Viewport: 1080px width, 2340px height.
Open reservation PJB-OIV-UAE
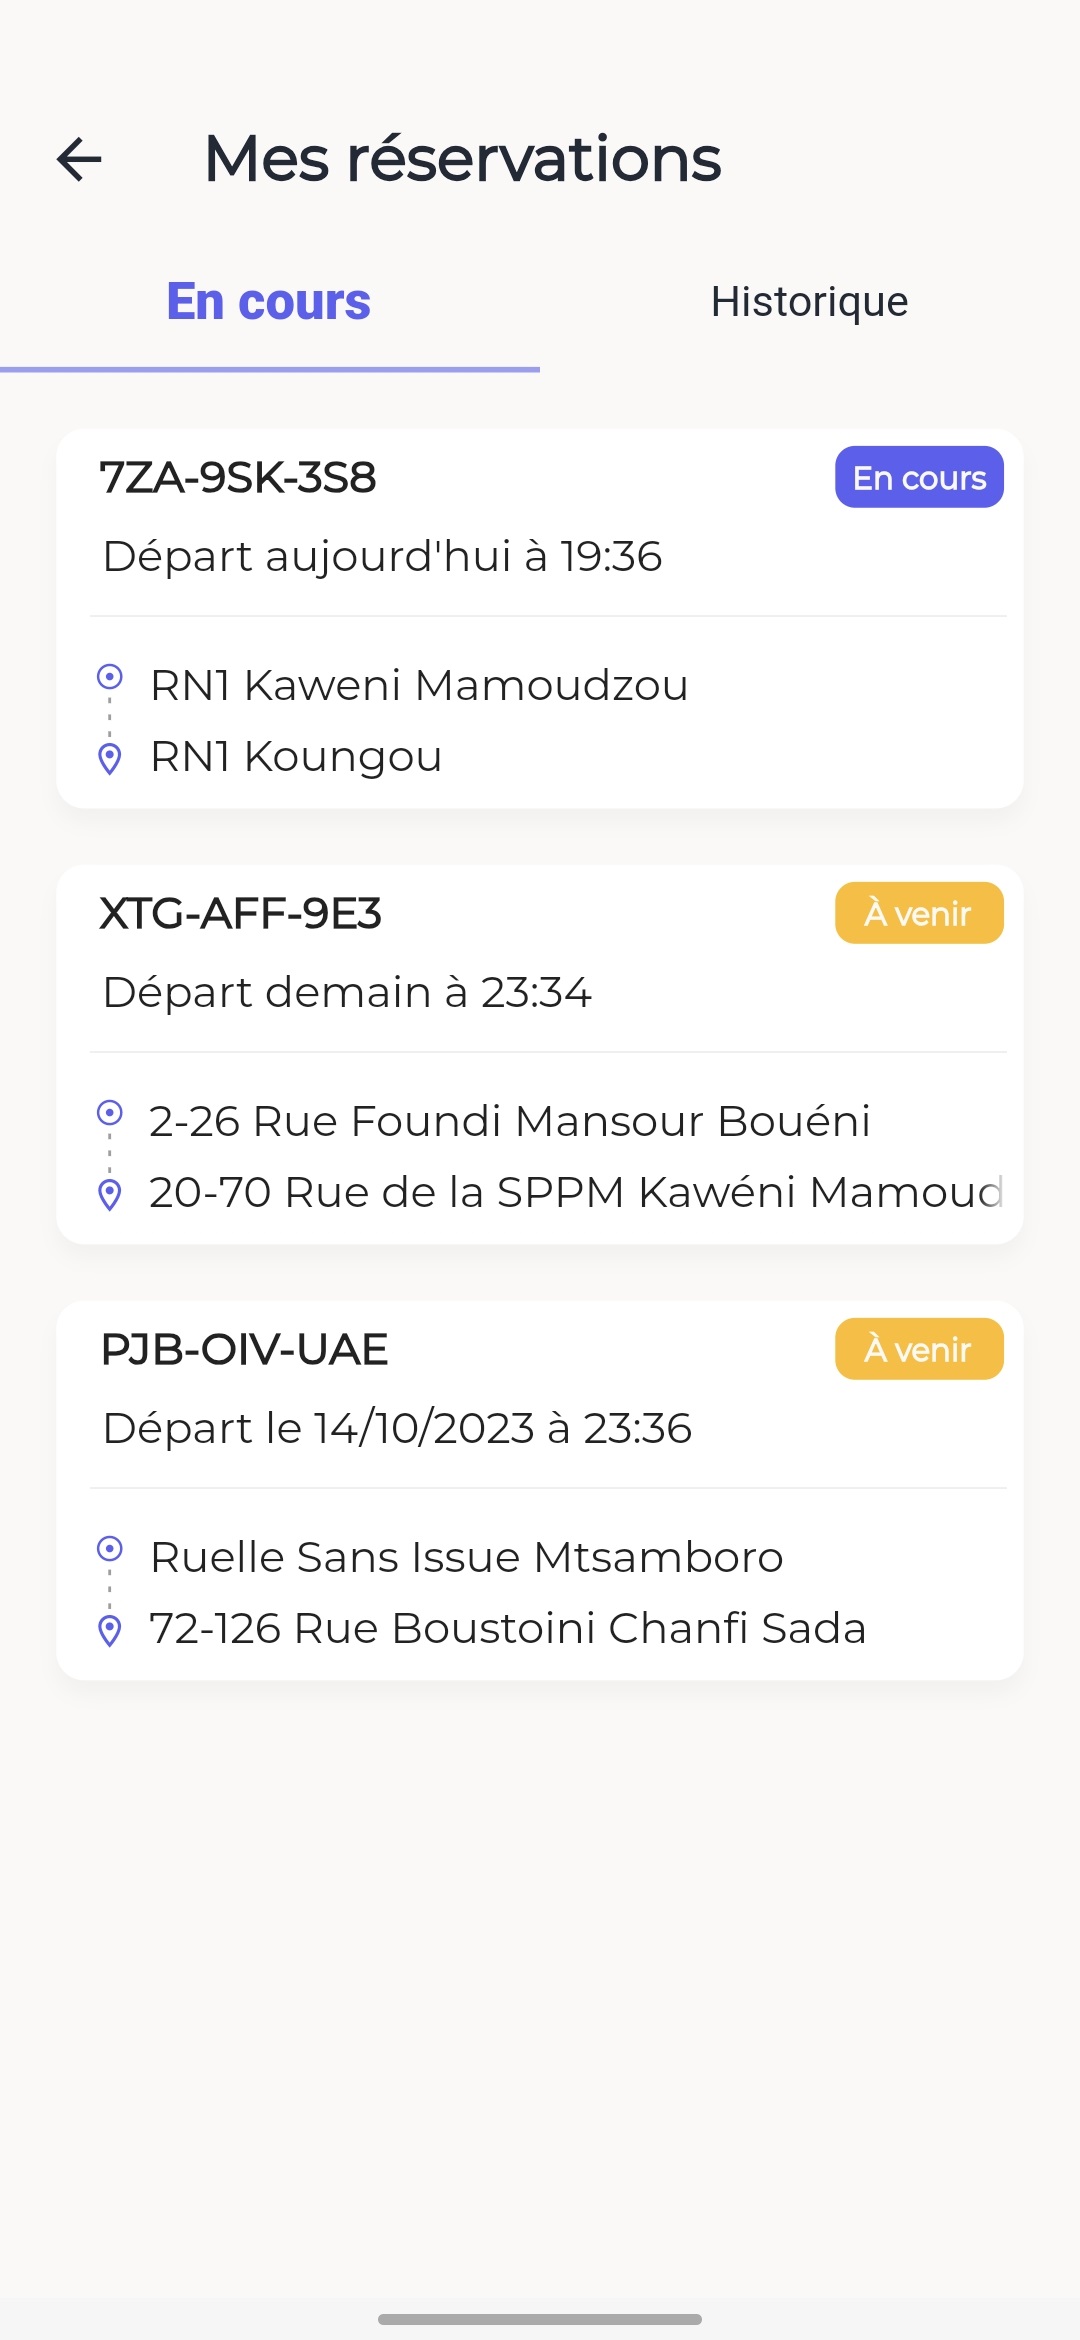pyautogui.click(x=244, y=1350)
